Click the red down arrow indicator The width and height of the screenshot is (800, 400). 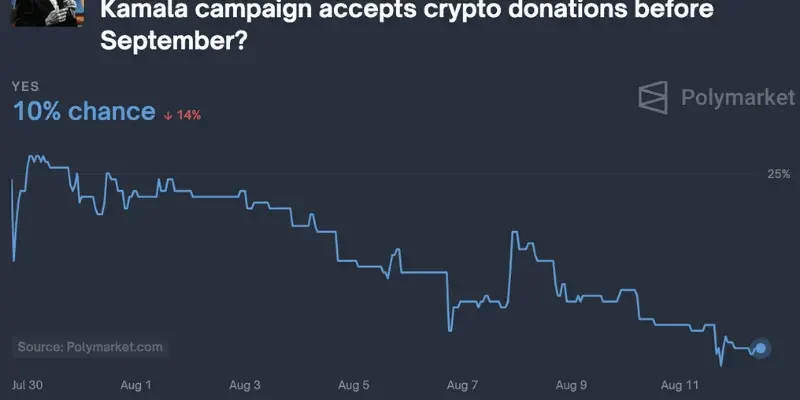coord(169,115)
